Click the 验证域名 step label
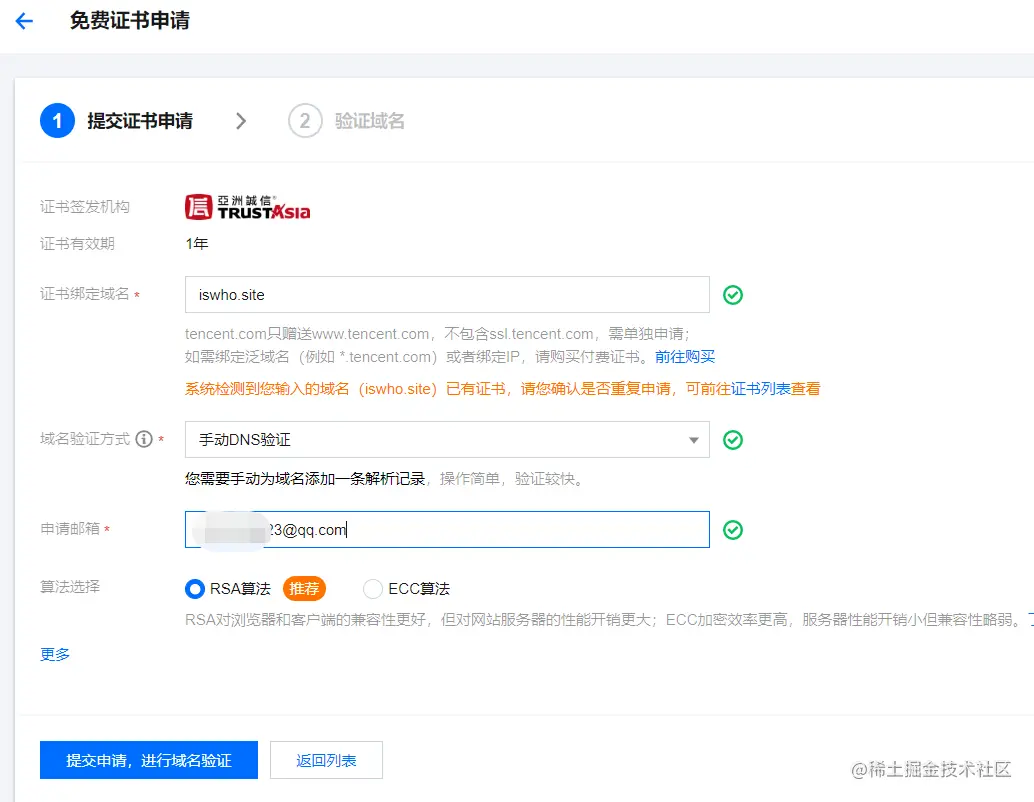The height and width of the screenshot is (802, 1034). pos(370,121)
